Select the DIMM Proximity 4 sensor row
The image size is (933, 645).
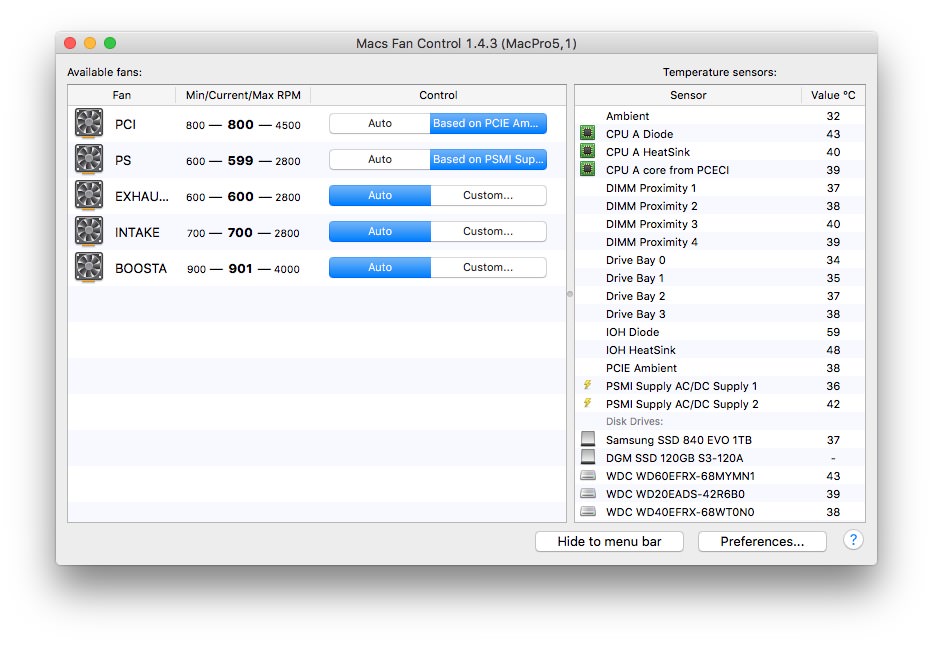tap(720, 242)
